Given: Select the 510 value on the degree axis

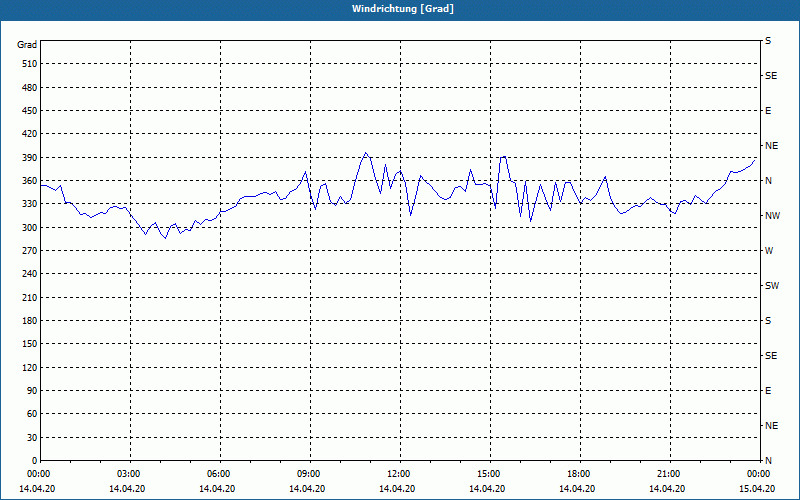Looking at the screenshot, I should pyautogui.click(x=30, y=64).
